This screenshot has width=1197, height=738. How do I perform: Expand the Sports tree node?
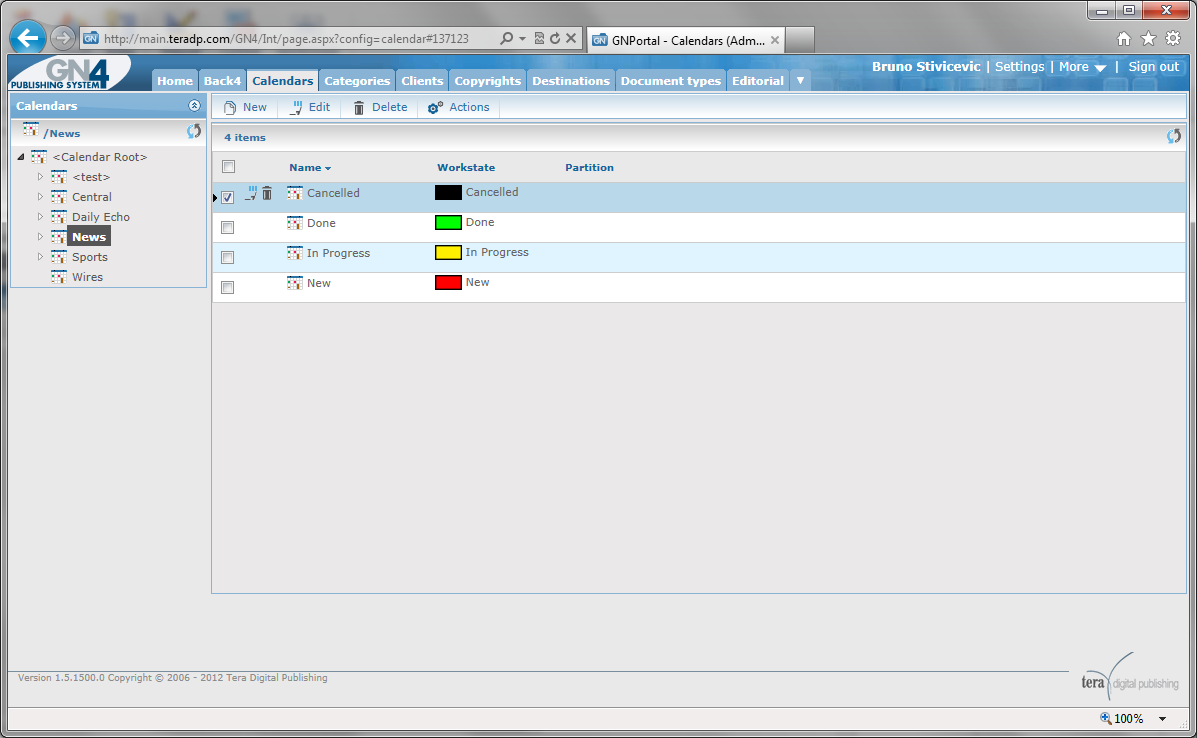coord(40,256)
